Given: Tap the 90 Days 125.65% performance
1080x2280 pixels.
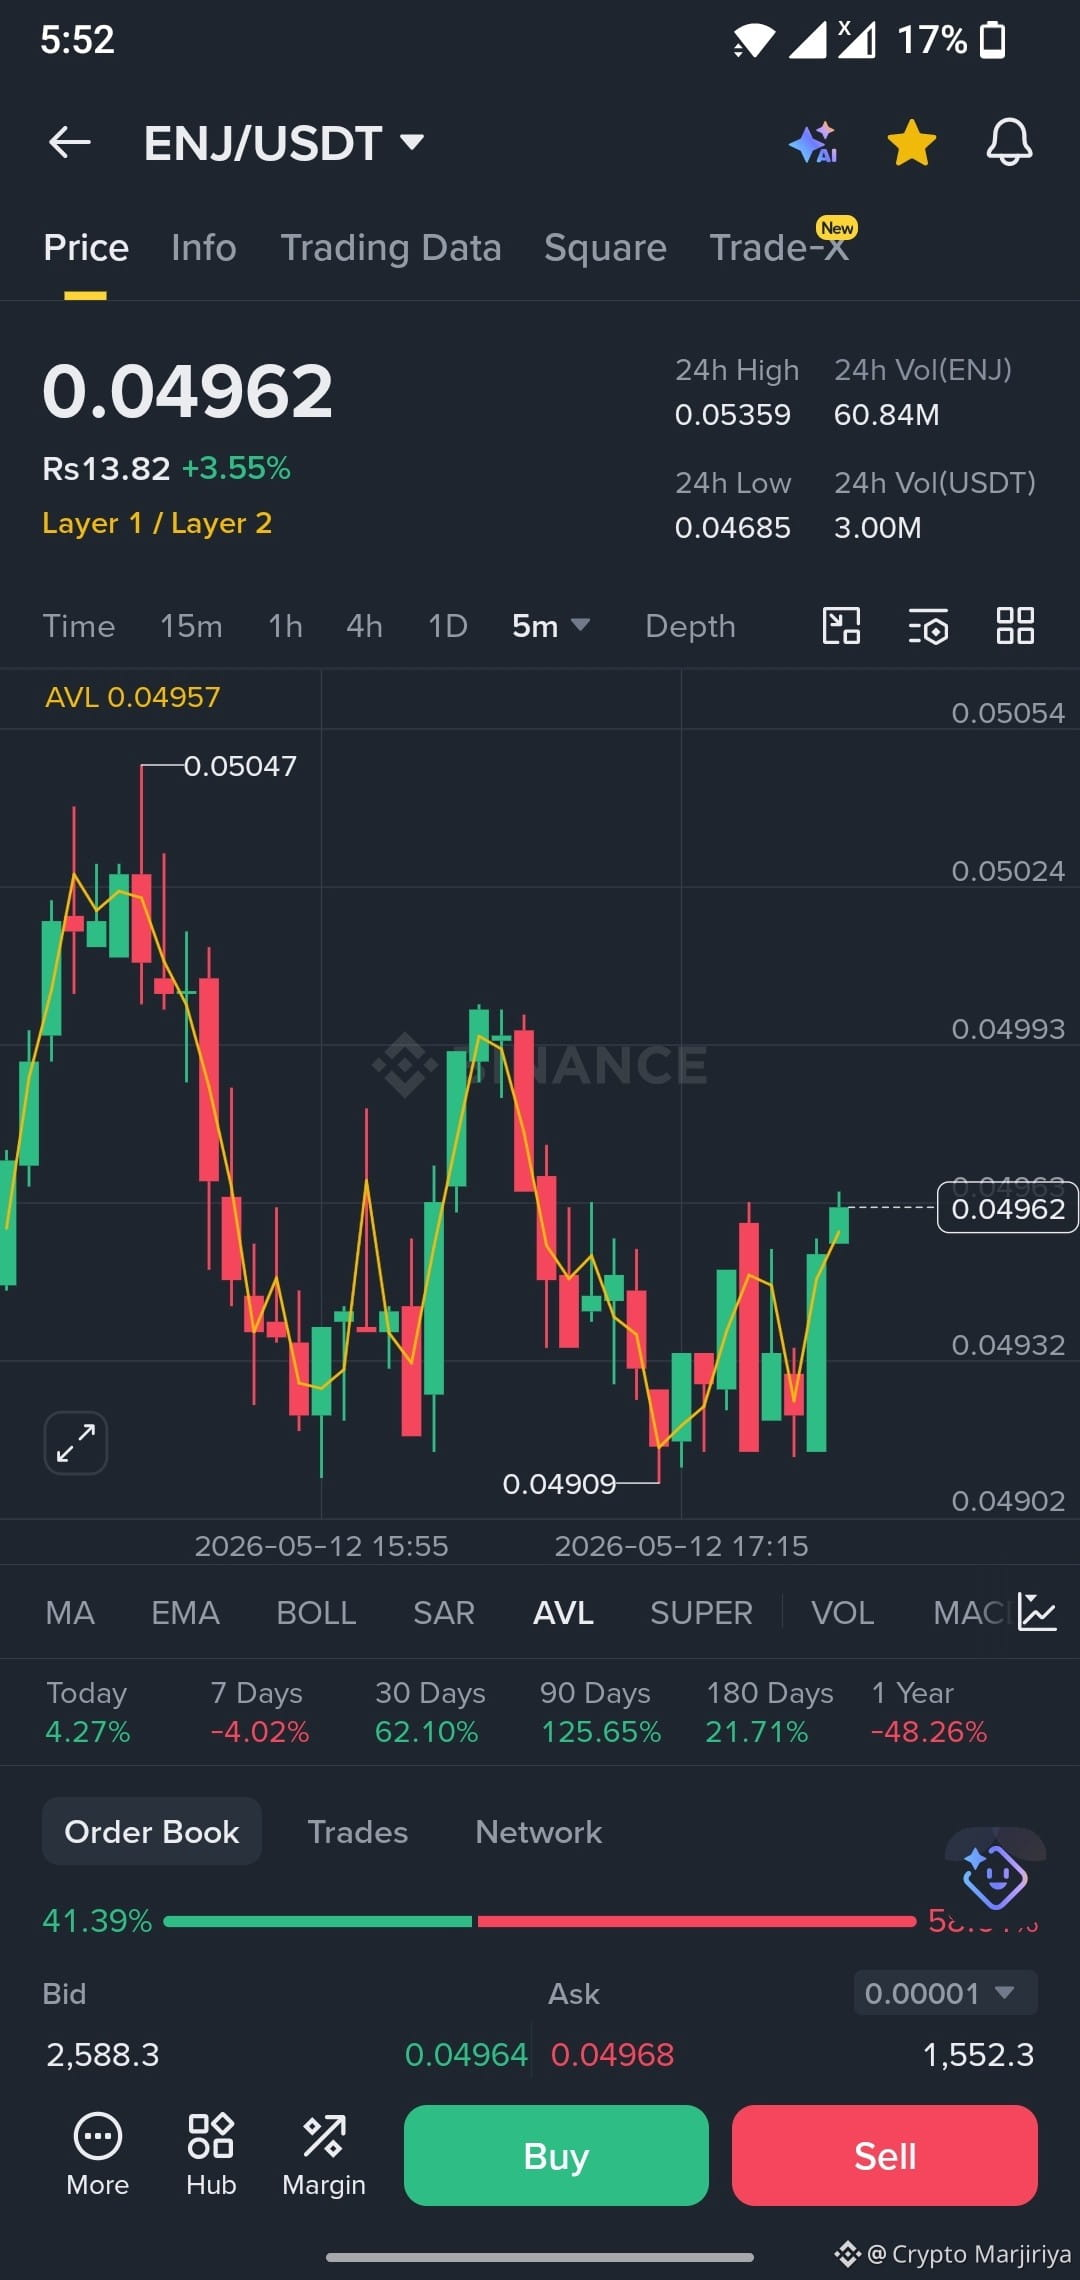Looking at the screenshot, I should click(x=600, y=1712).
